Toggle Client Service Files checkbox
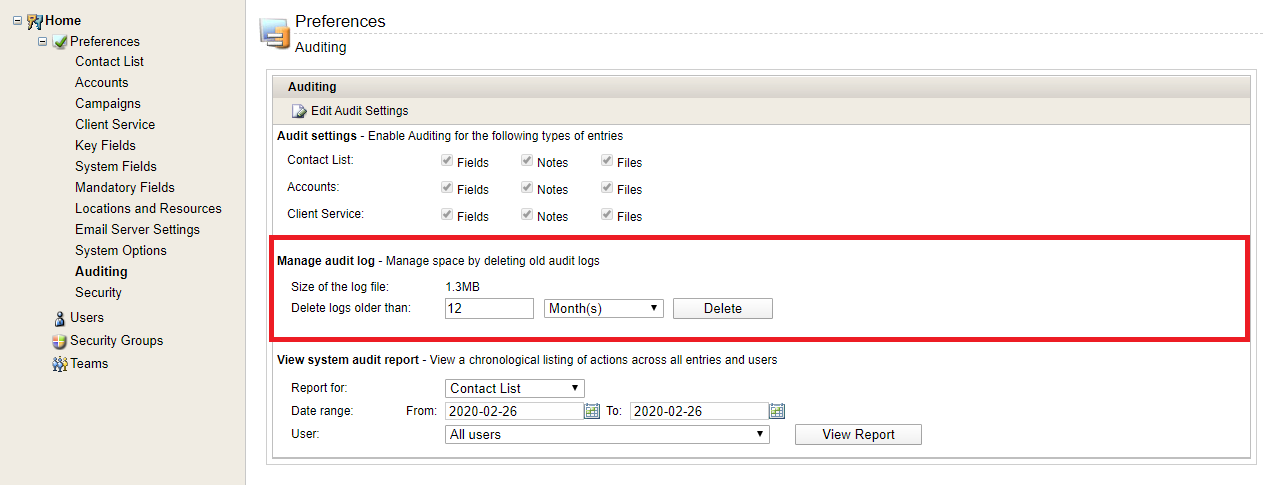This screenshot has height=486, width=1272. 606,215
